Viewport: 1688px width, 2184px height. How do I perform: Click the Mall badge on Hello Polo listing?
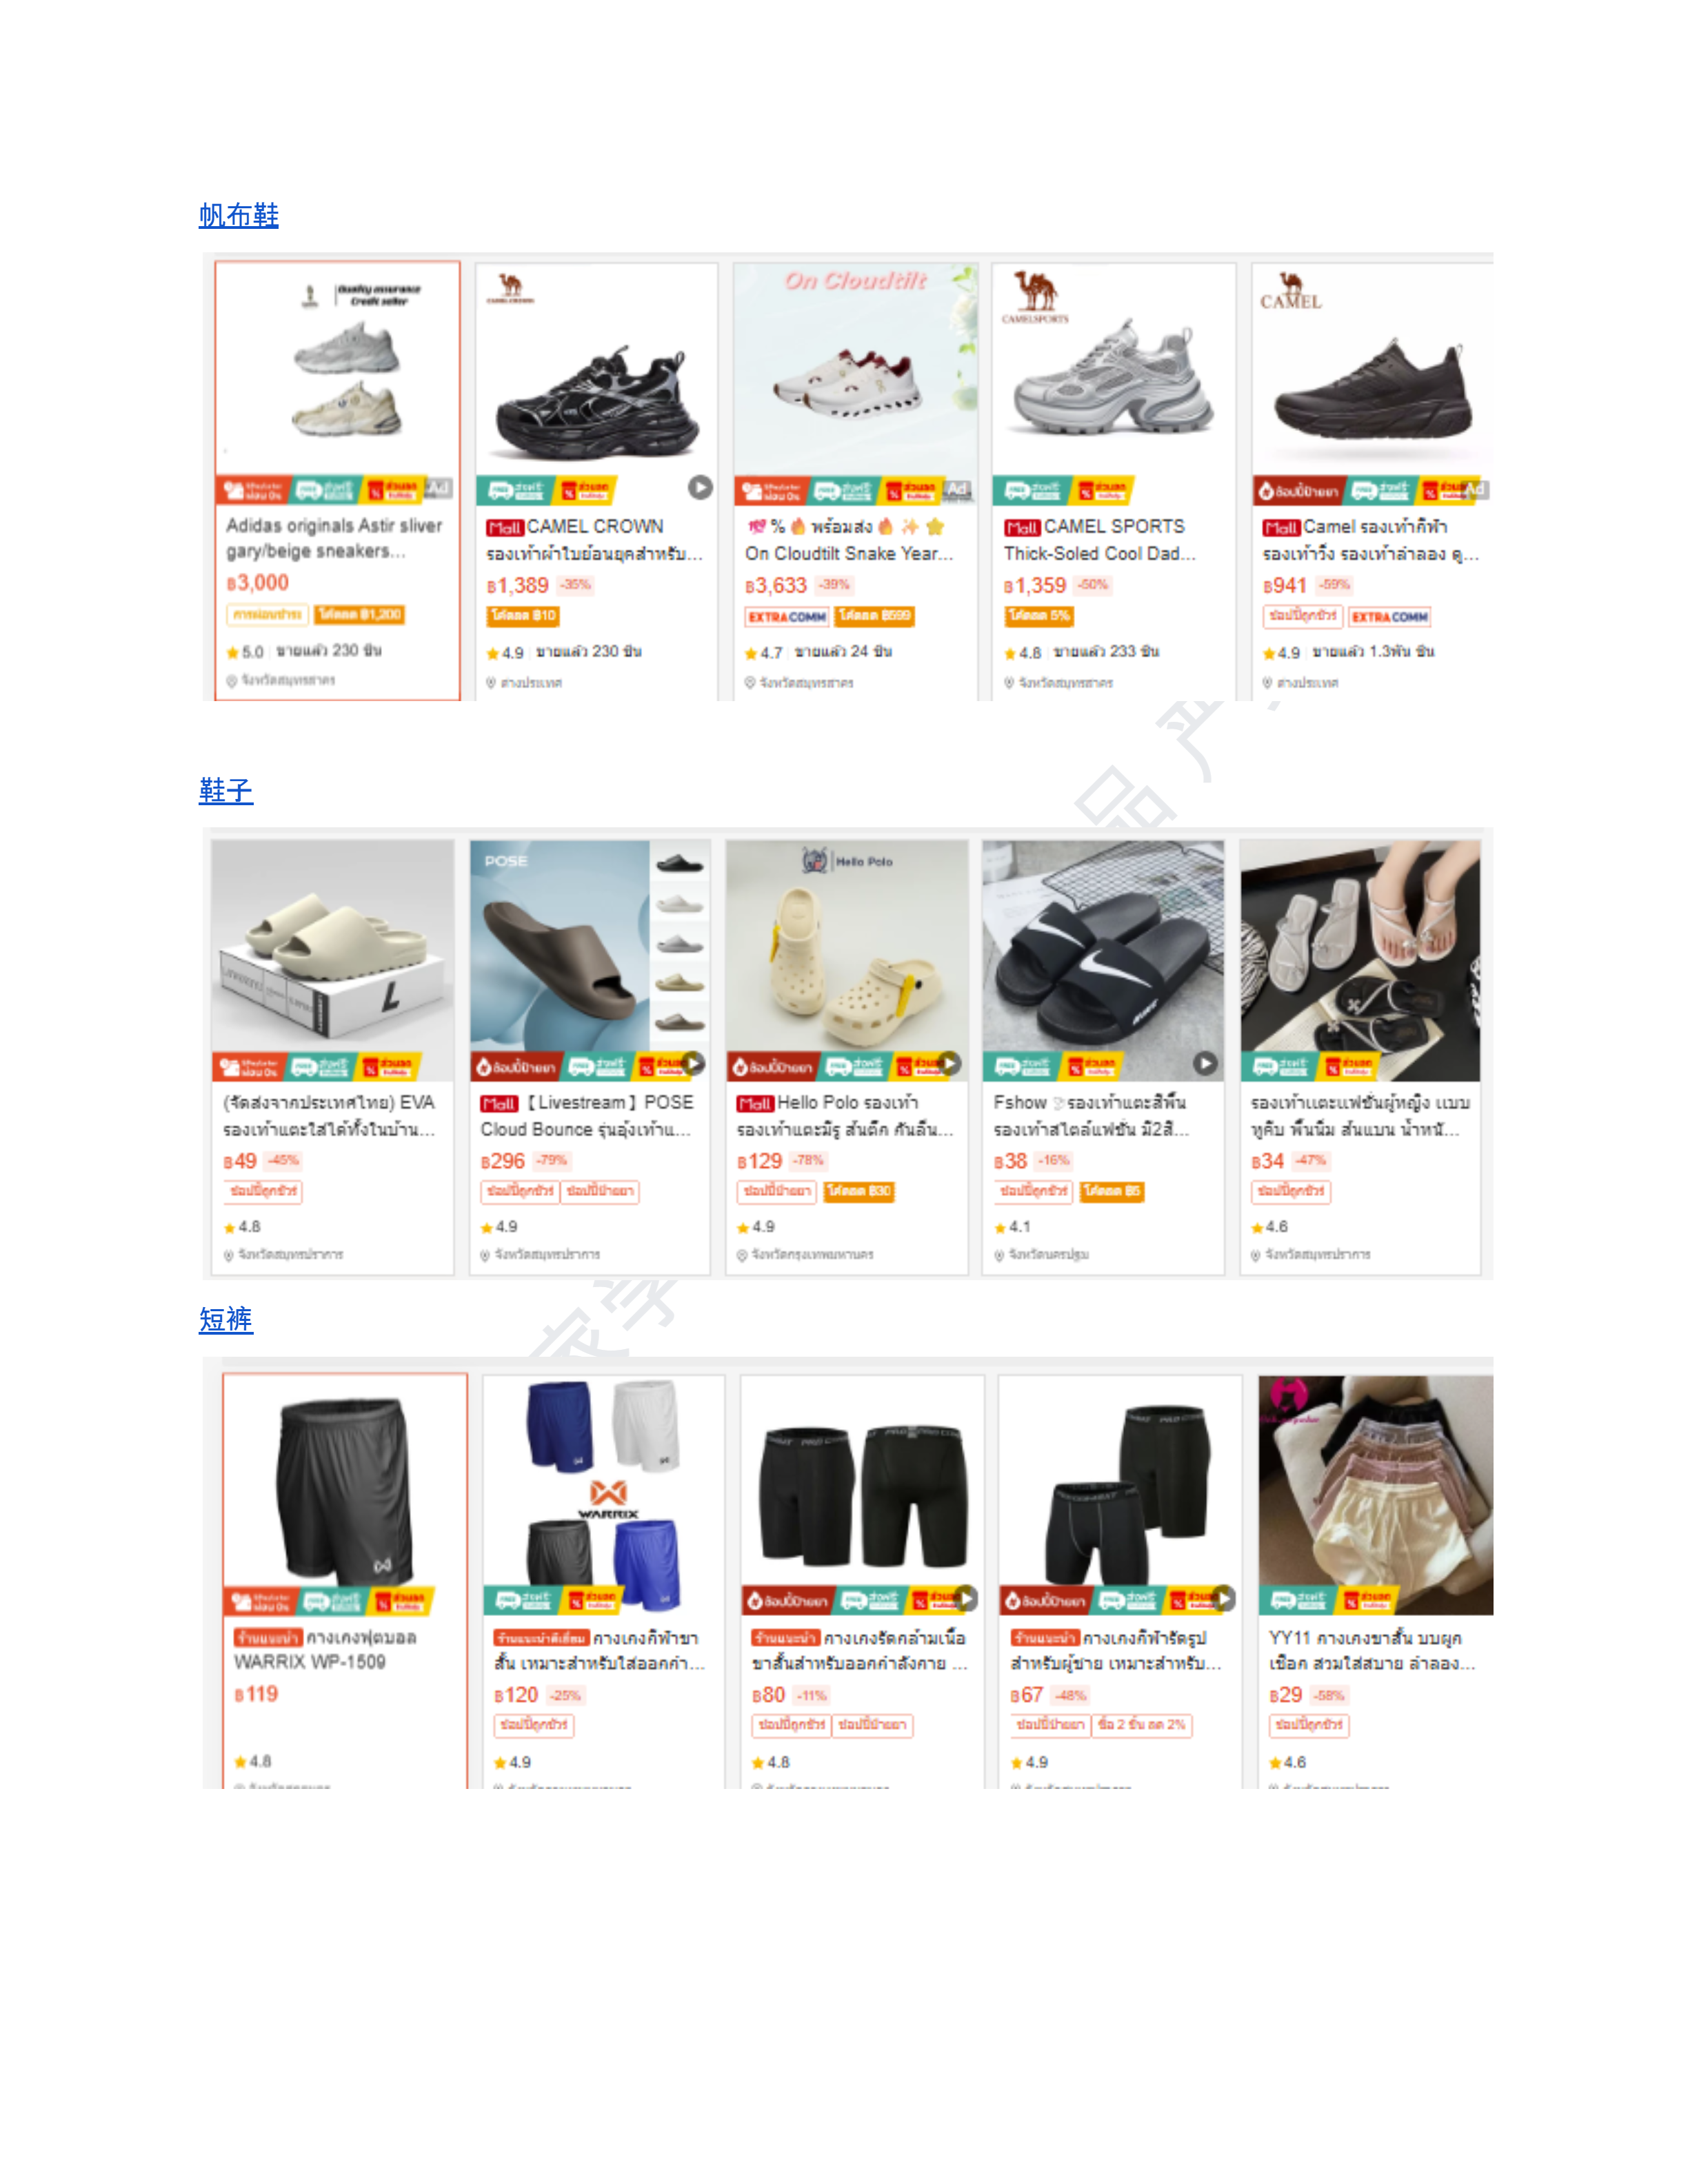[x=755, y=1103]
